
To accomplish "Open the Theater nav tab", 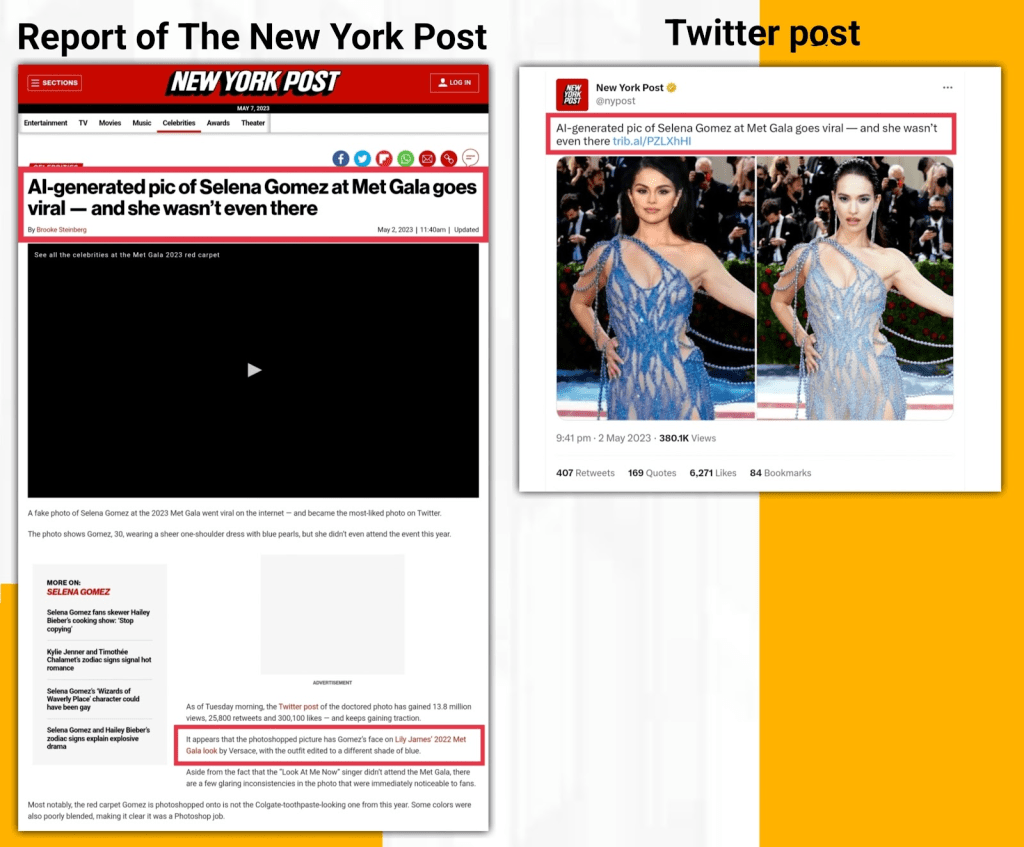I will 253,123.
